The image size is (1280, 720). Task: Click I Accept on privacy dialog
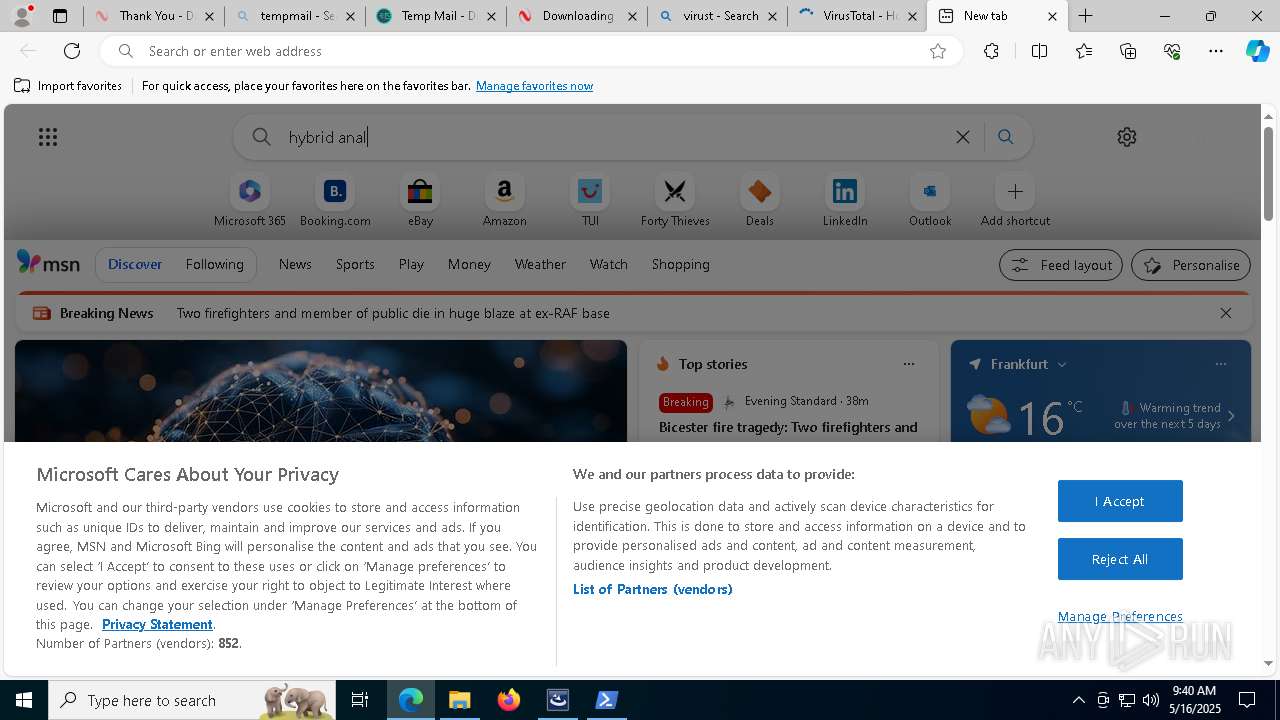tap(1120, 501)
